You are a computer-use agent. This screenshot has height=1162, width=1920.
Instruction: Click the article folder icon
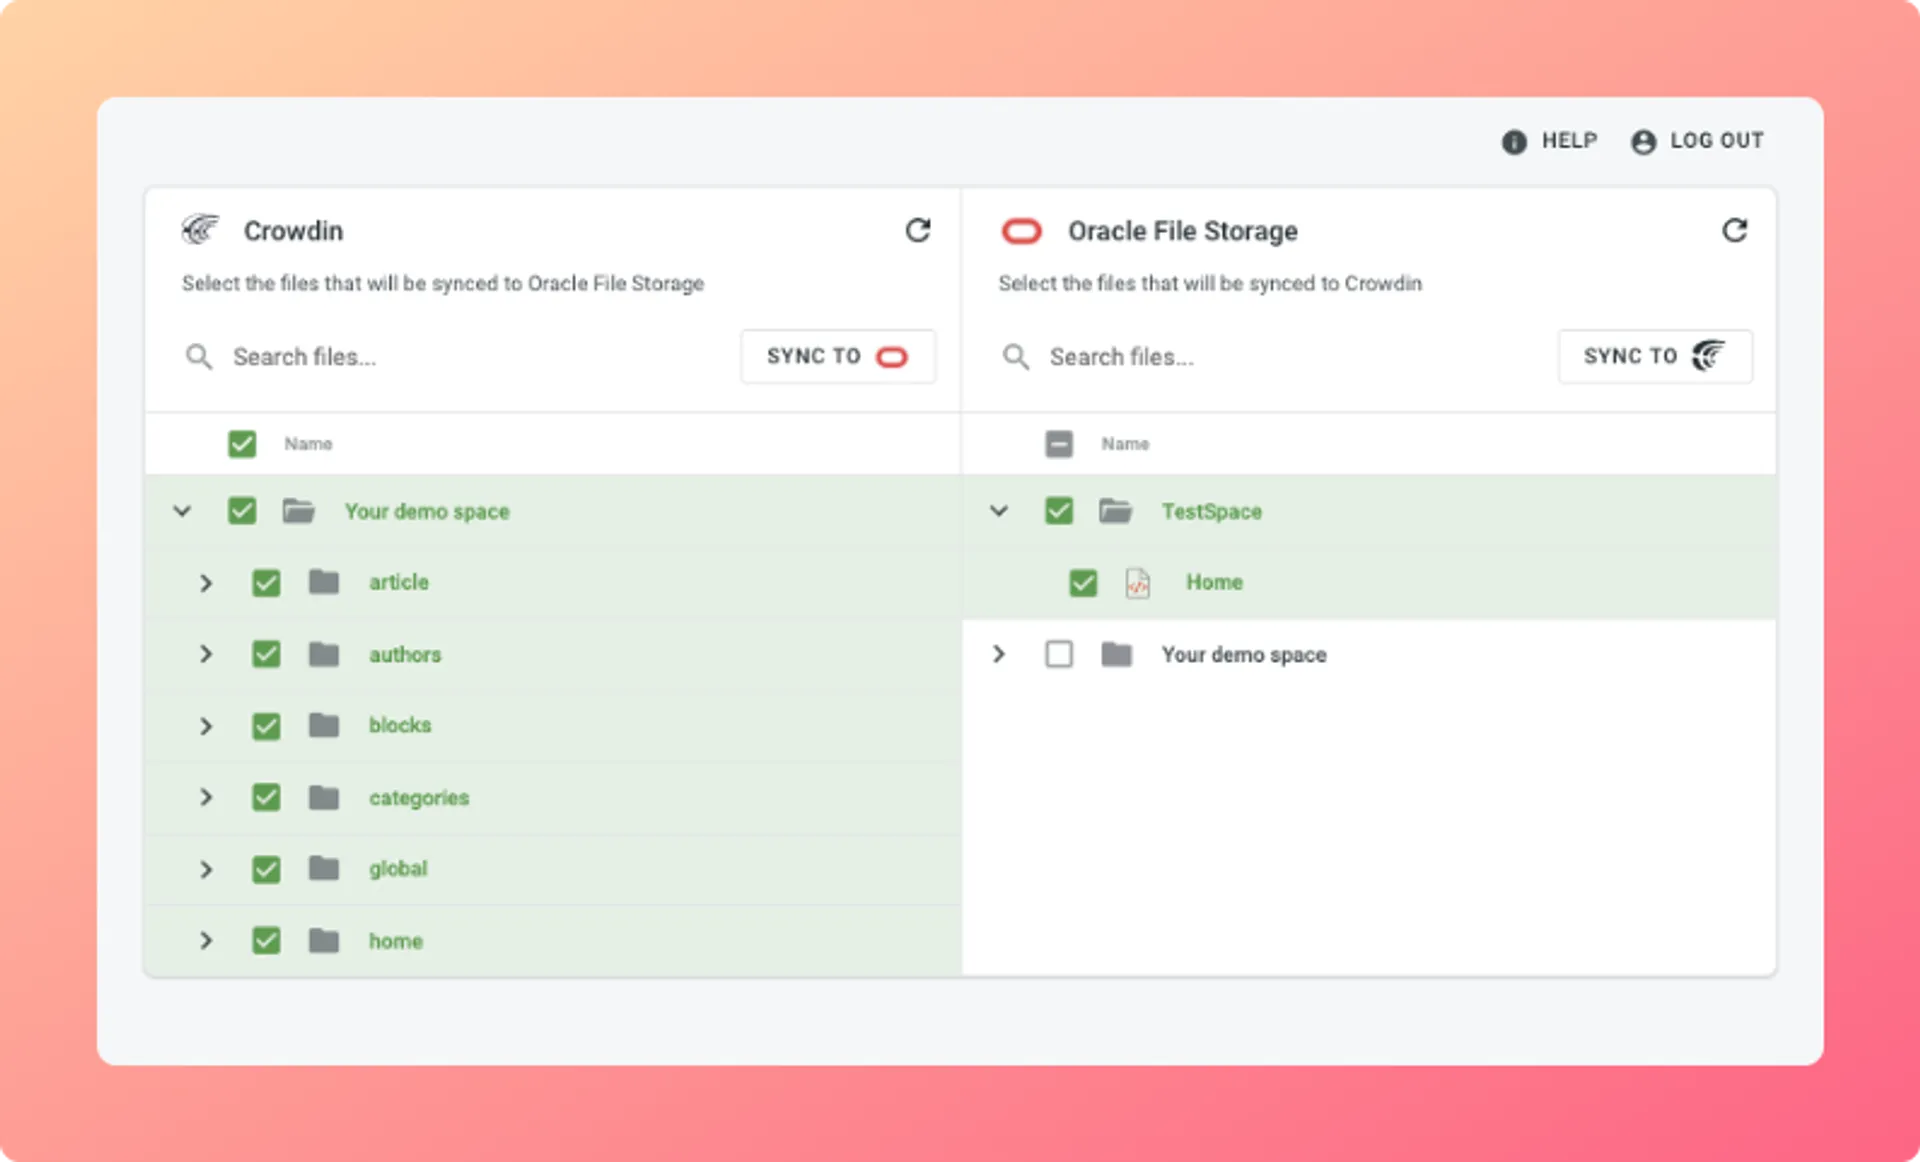tap(323, 582)
